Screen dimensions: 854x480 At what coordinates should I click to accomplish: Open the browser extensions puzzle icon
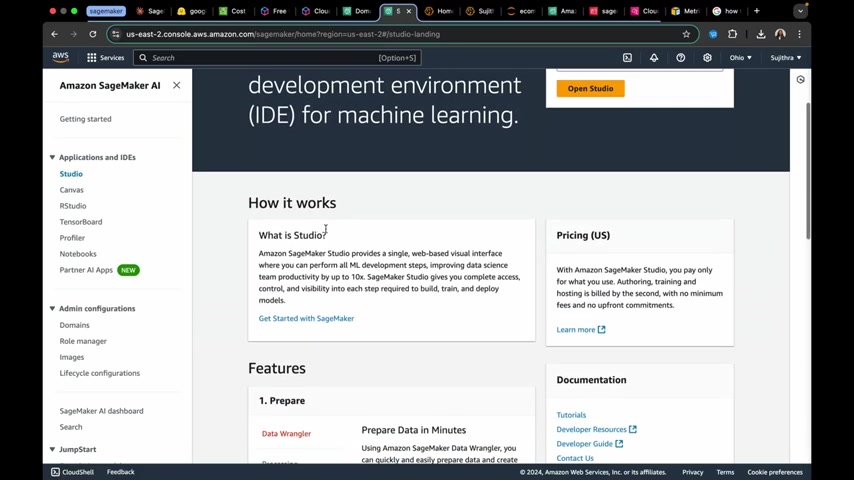click(x=733, y=34)
